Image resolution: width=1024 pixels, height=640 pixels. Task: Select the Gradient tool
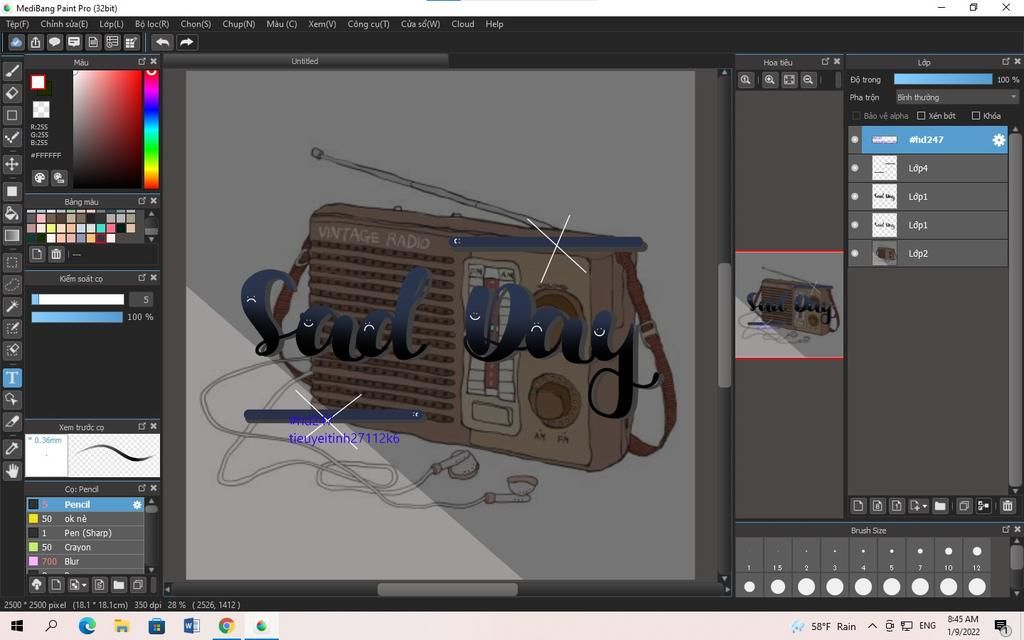pos(12,235)
